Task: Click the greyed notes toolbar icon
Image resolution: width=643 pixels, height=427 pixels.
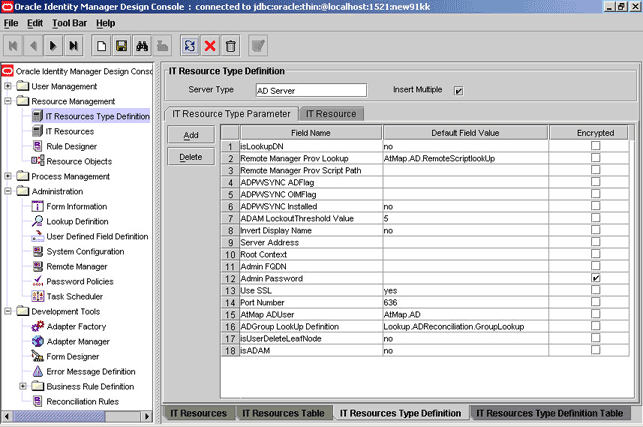Action: (258, 46)
